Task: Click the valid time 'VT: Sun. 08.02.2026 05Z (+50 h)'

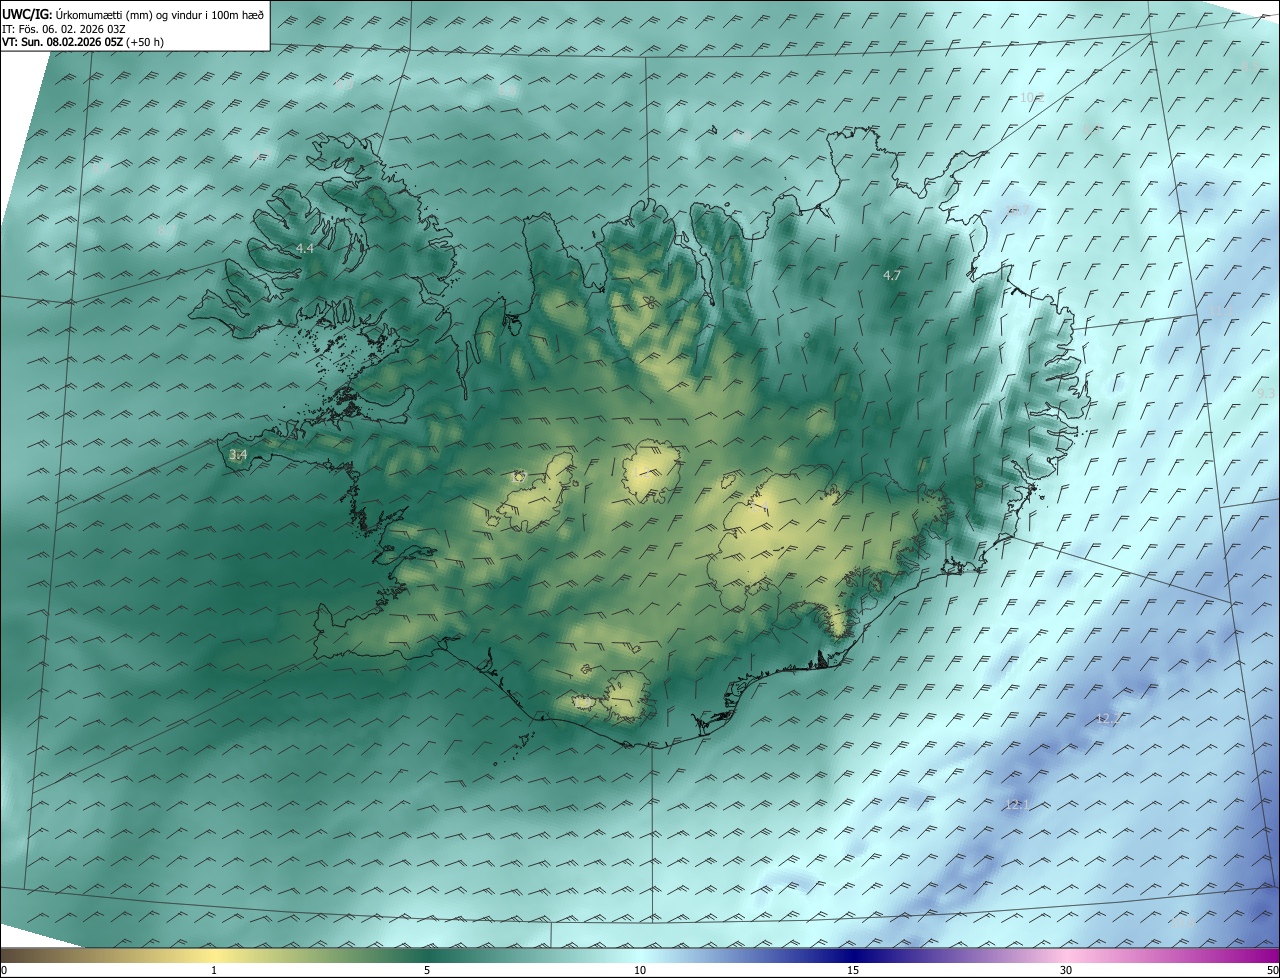Action: pyautogui.click(x=83, y=42)
